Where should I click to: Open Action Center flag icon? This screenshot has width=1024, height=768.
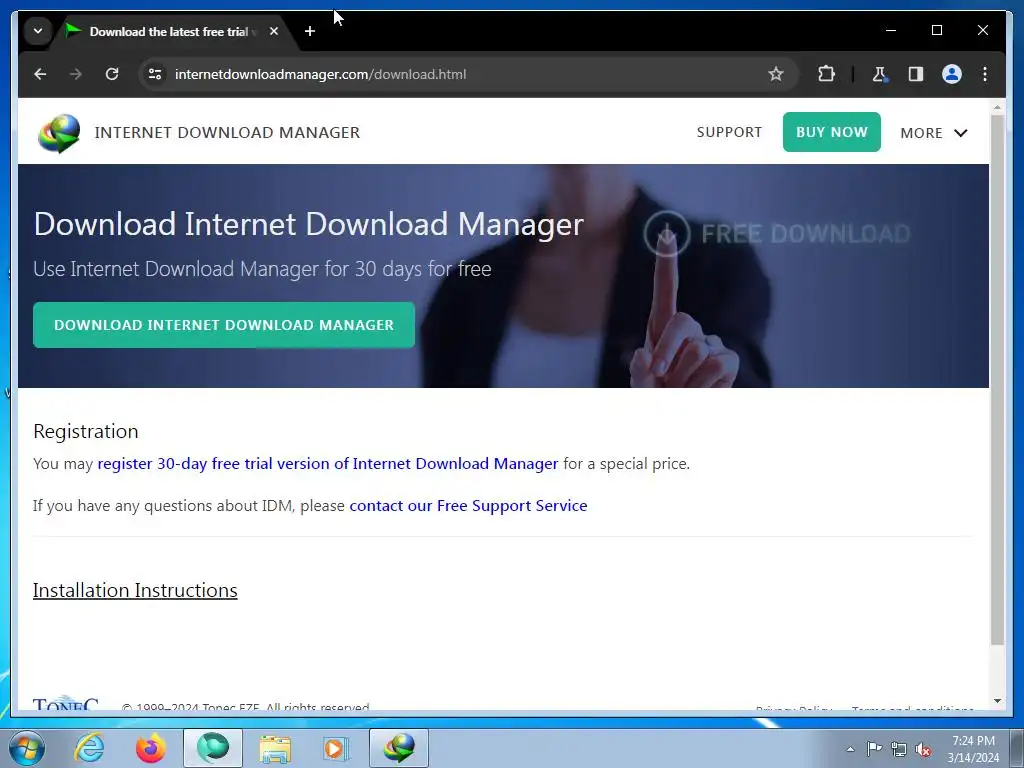click(x=874, y=749)
